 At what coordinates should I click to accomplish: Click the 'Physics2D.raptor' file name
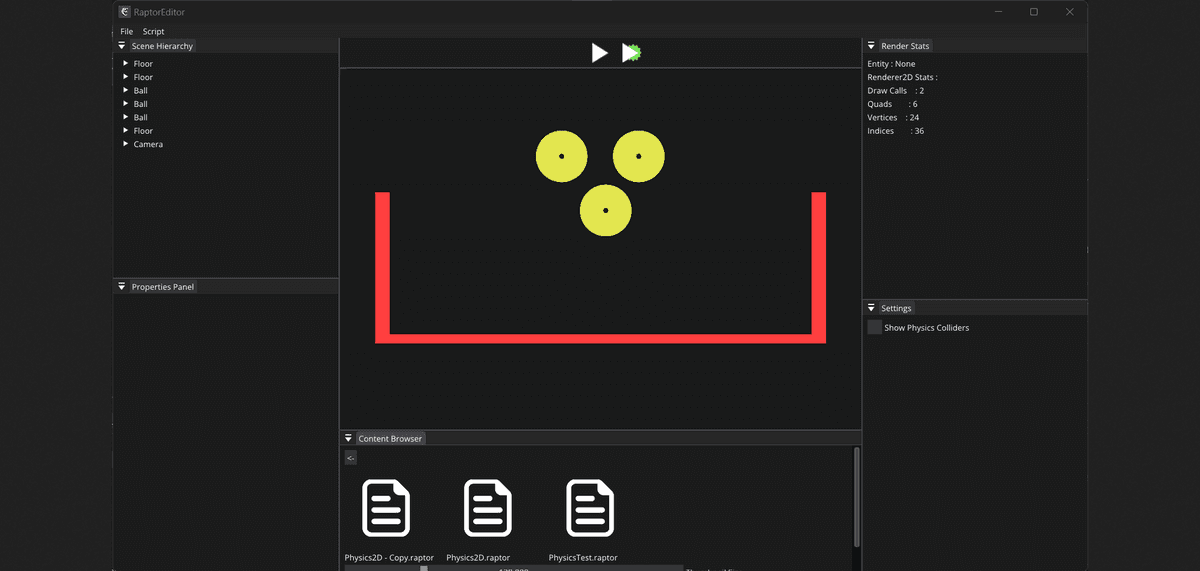pyautogui.click(x=478, y=557)
